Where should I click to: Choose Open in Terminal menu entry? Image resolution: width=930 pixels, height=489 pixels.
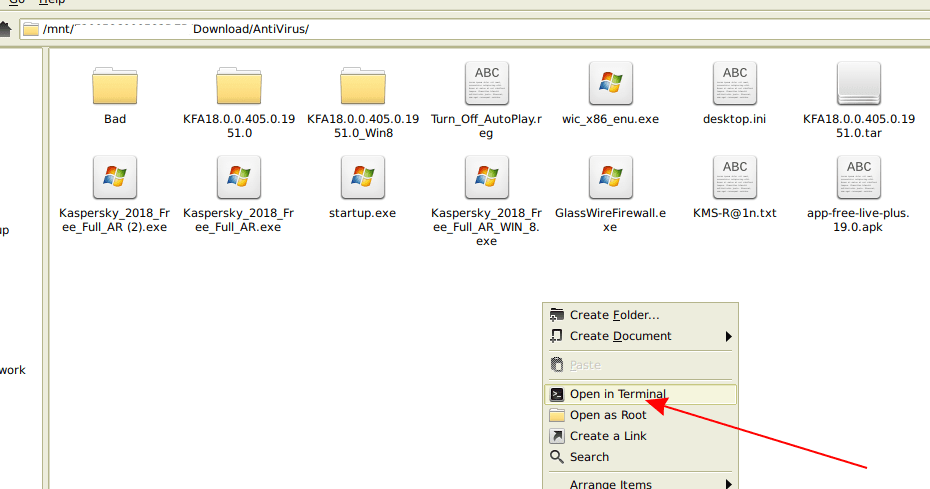pyautogui.click(x=641, y=395)
